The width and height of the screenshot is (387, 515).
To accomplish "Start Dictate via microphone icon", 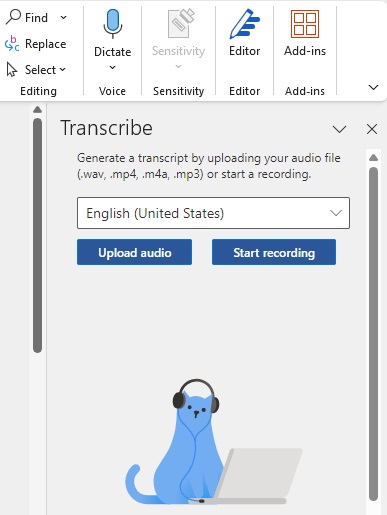I will click(113, 24).
